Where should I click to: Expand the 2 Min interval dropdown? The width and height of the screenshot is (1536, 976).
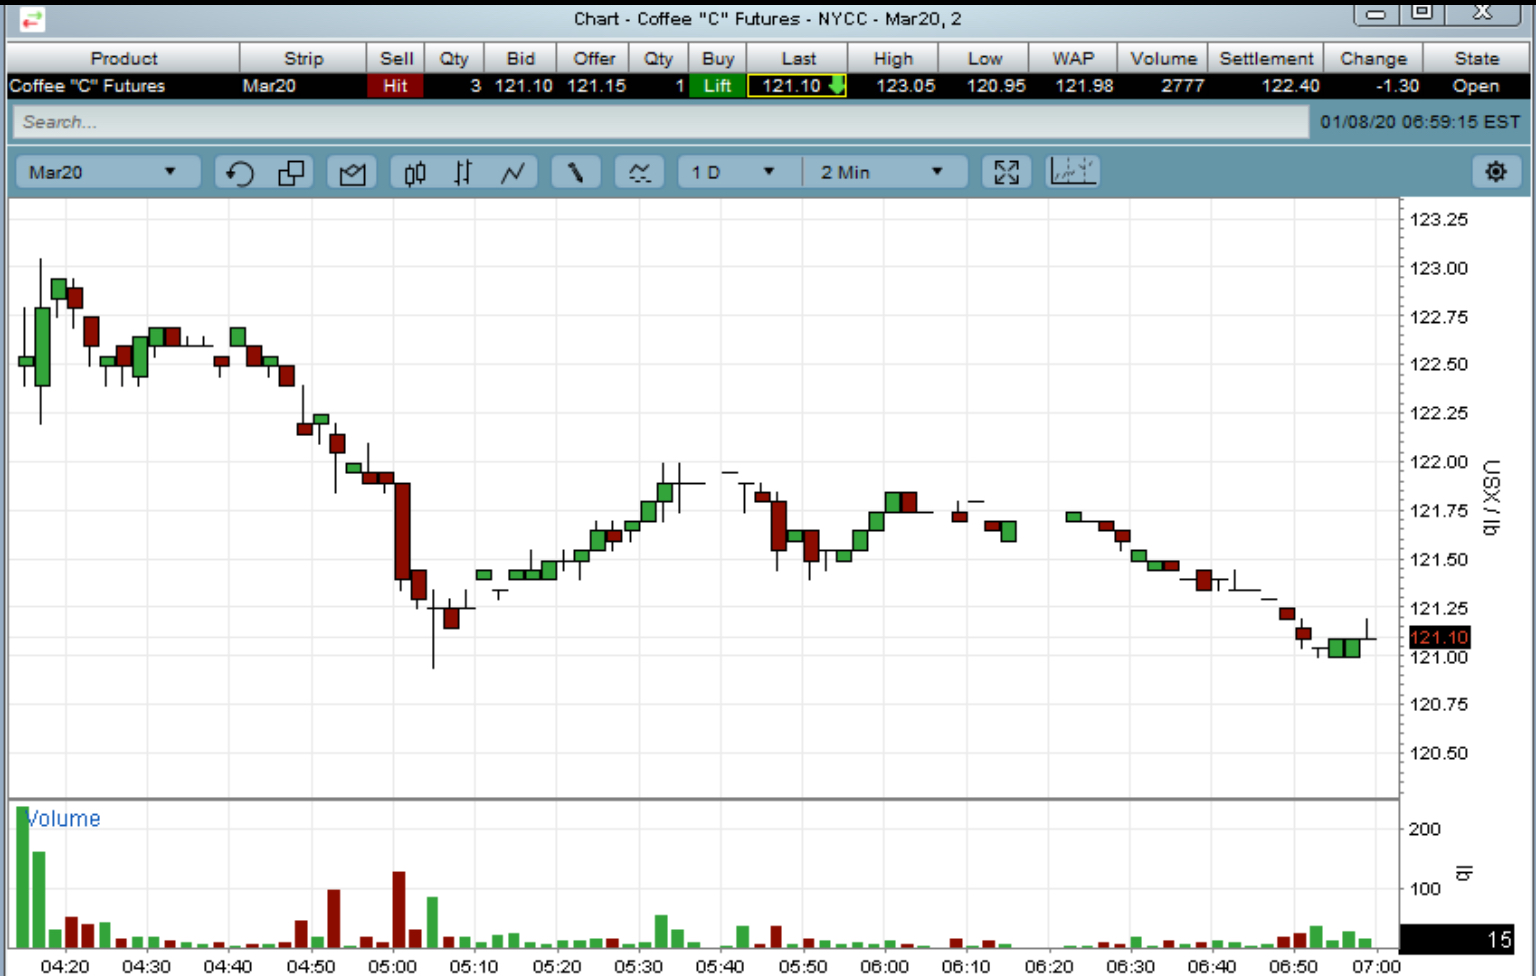pyautogui.click(x=882, y=172)
